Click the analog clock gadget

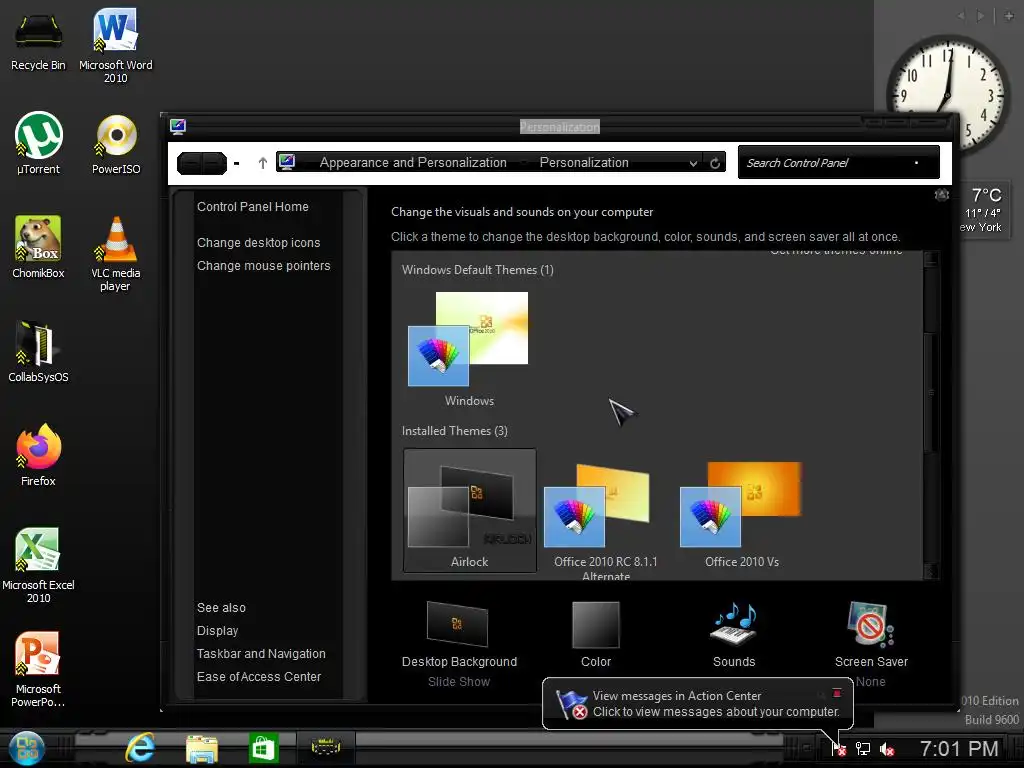pos(946,95)
